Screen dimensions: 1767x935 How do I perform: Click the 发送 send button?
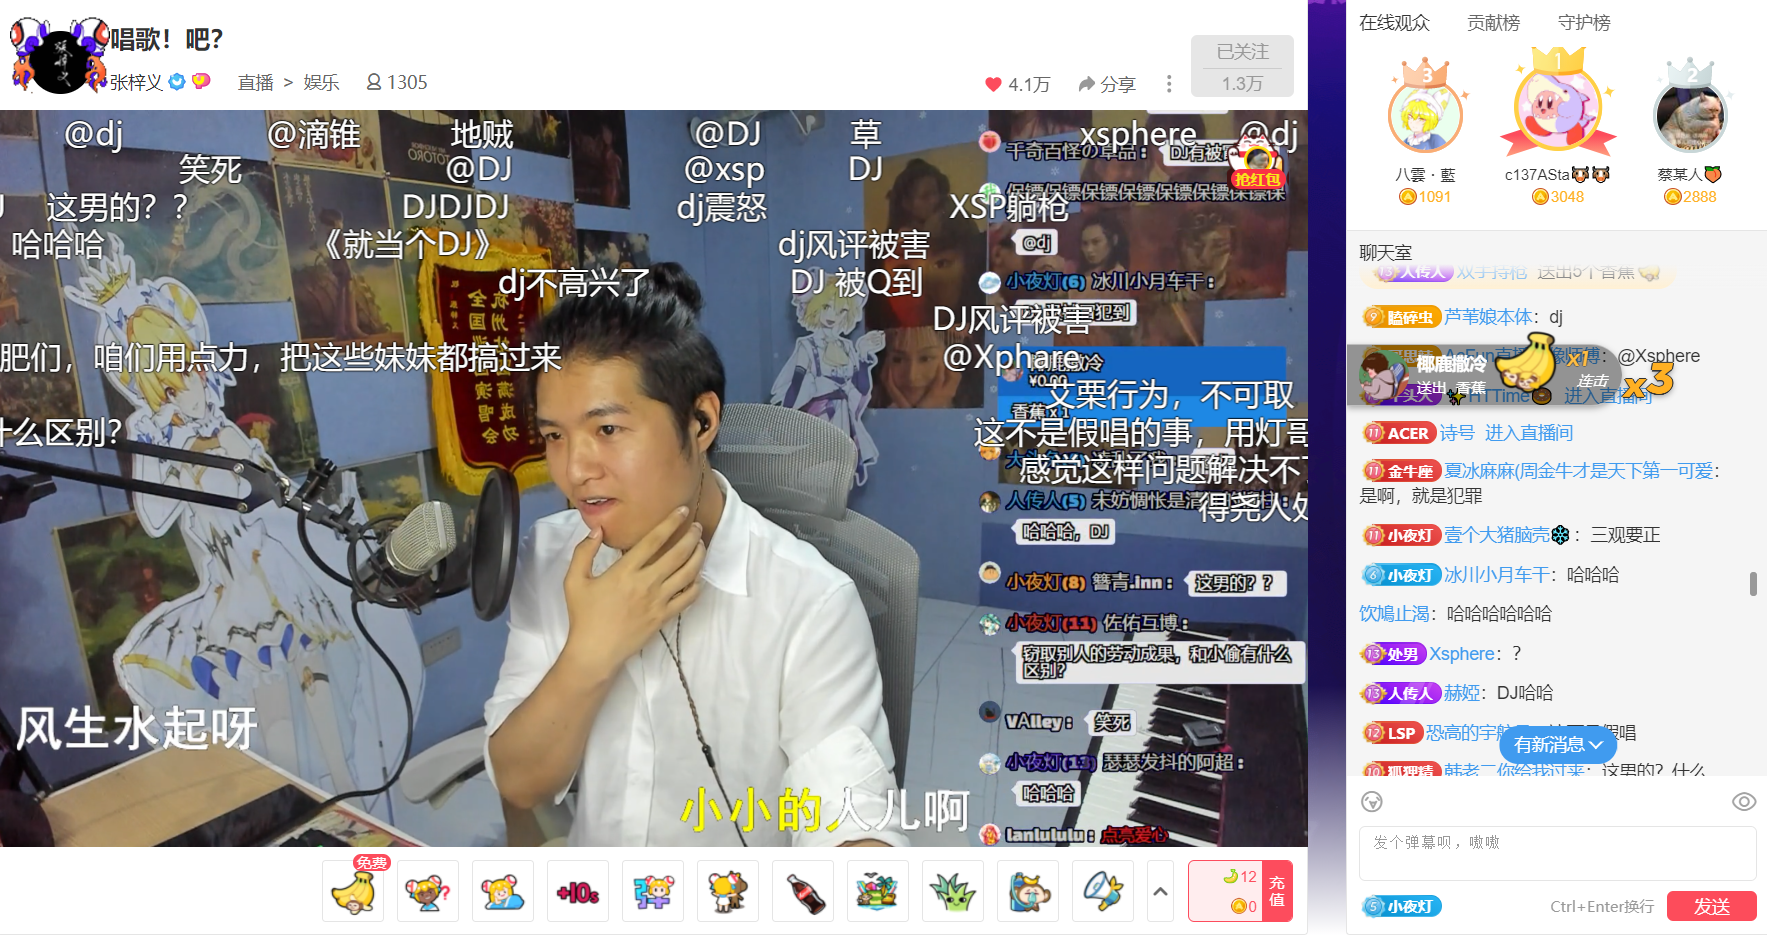[1711, 906]
